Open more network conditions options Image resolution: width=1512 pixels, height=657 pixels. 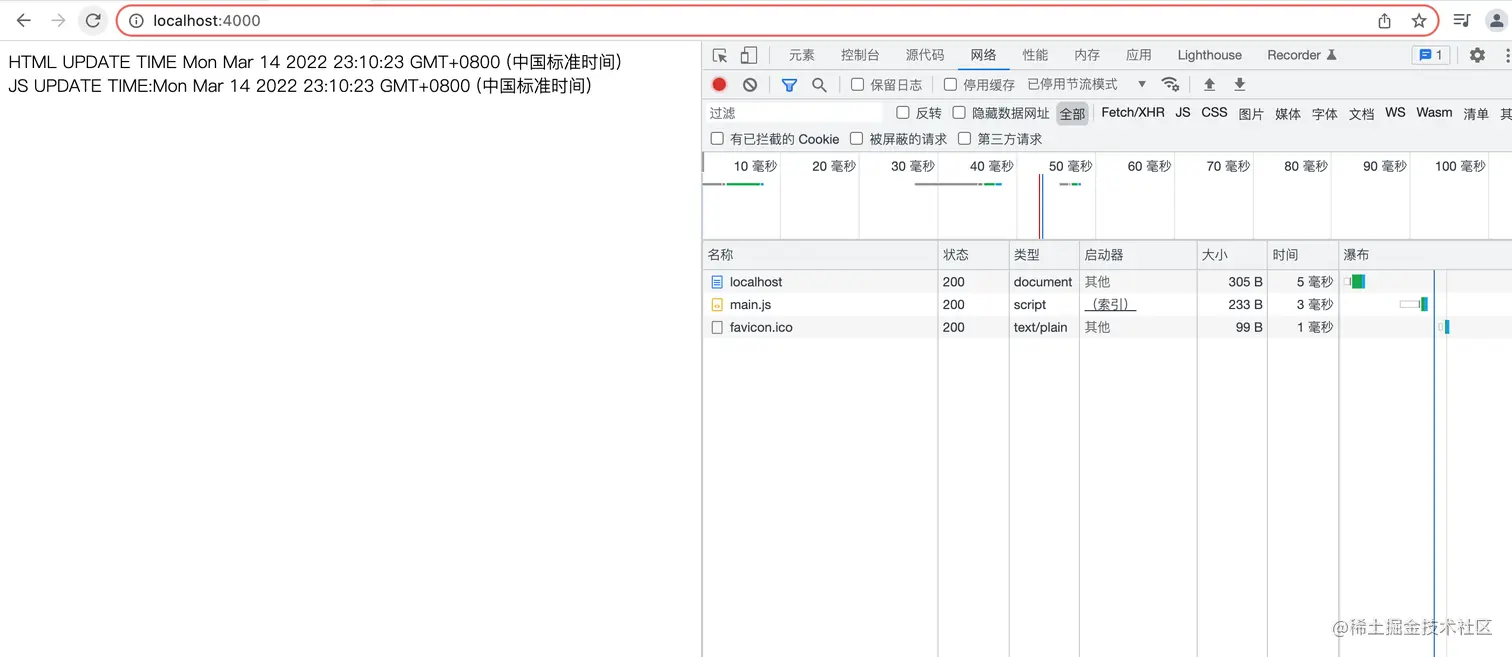(1170, 84)
